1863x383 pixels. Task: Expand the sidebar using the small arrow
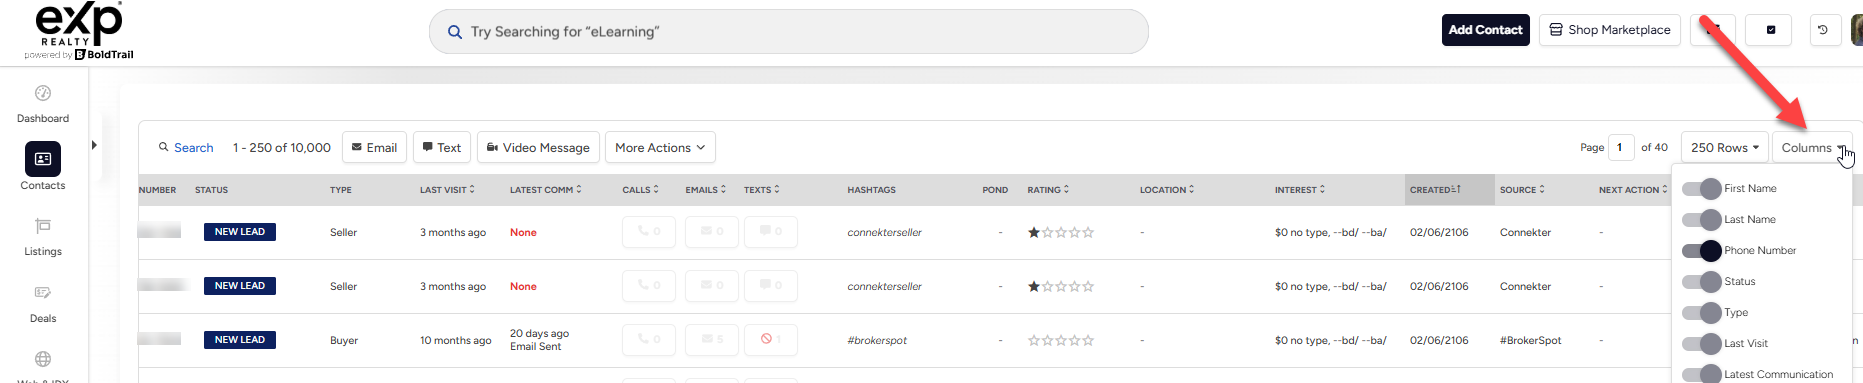tap(94, 145)
